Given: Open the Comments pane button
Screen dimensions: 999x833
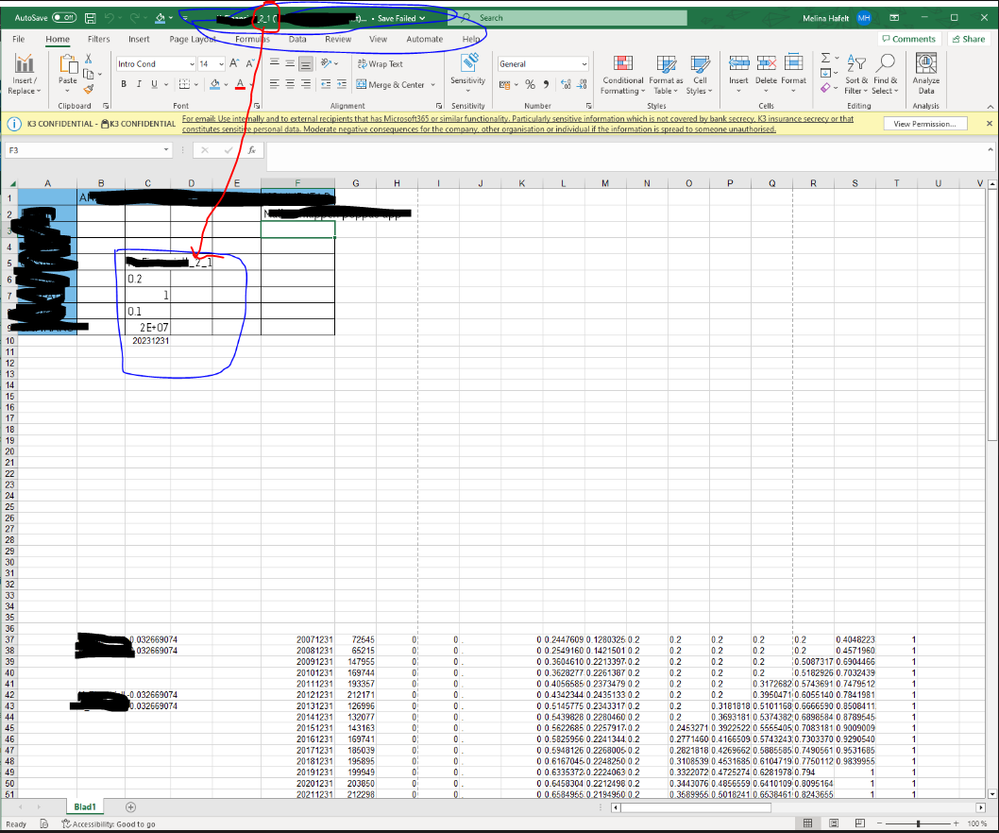Looking at the screenshot, I should (909, 39).
